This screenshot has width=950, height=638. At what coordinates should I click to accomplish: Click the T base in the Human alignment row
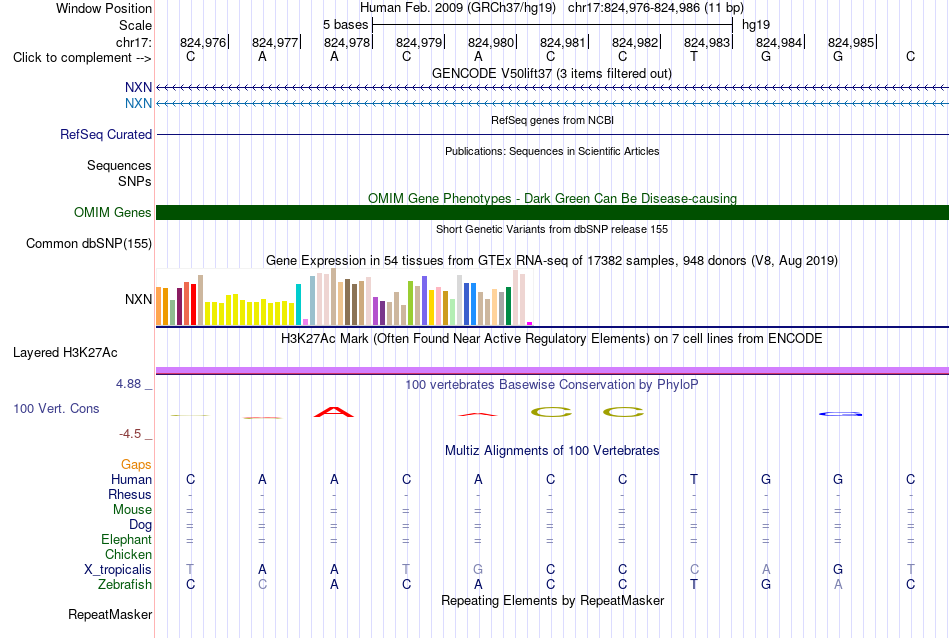(x=694, y=479)
